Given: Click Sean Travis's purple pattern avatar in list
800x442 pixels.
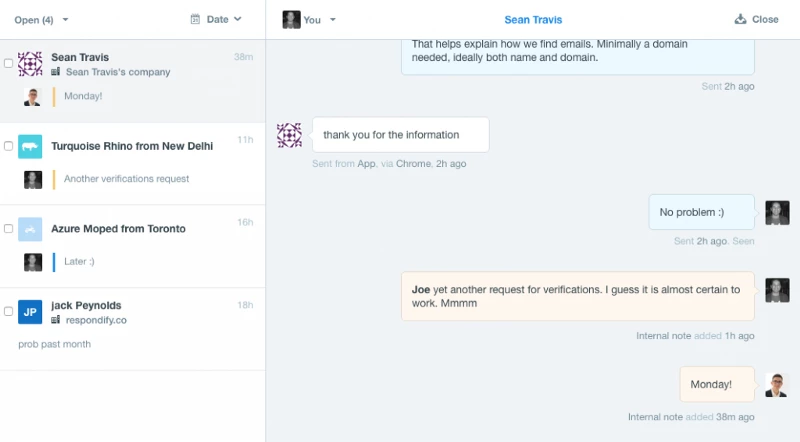Looking at the screenshot, I should [30, 64].
